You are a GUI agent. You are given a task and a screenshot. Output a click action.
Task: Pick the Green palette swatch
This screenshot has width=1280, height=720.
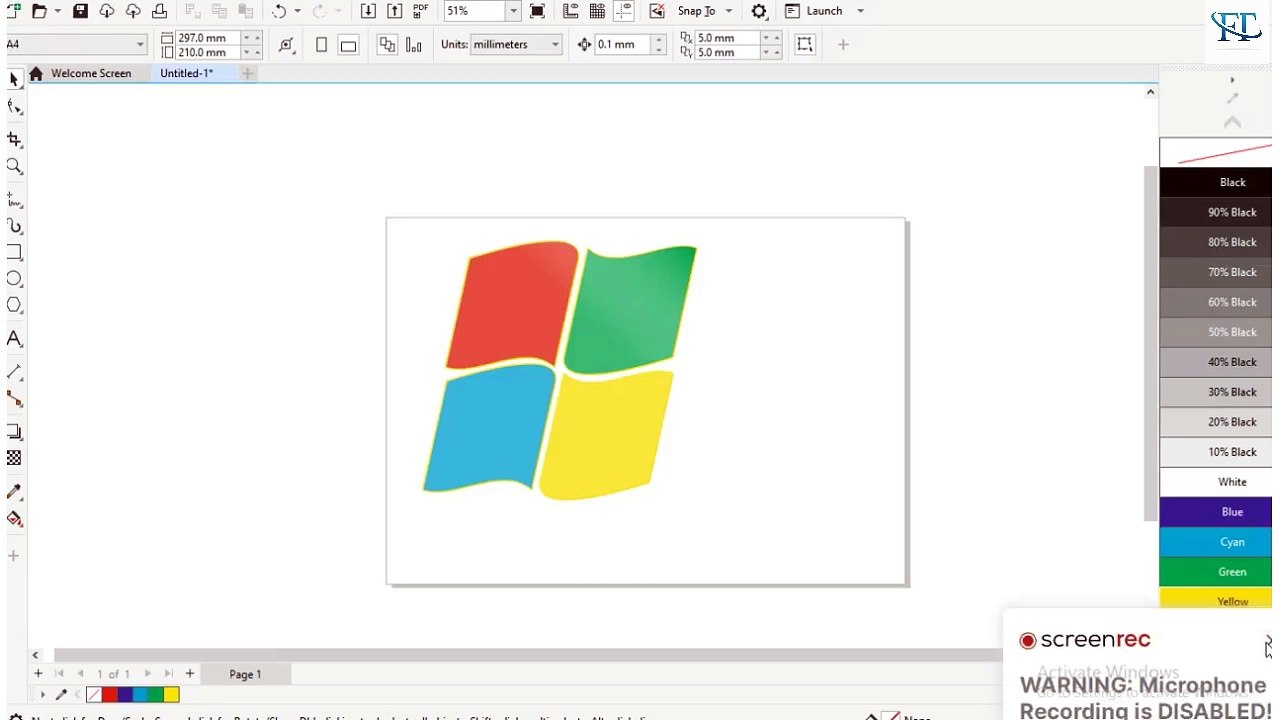coord(1215,572)
